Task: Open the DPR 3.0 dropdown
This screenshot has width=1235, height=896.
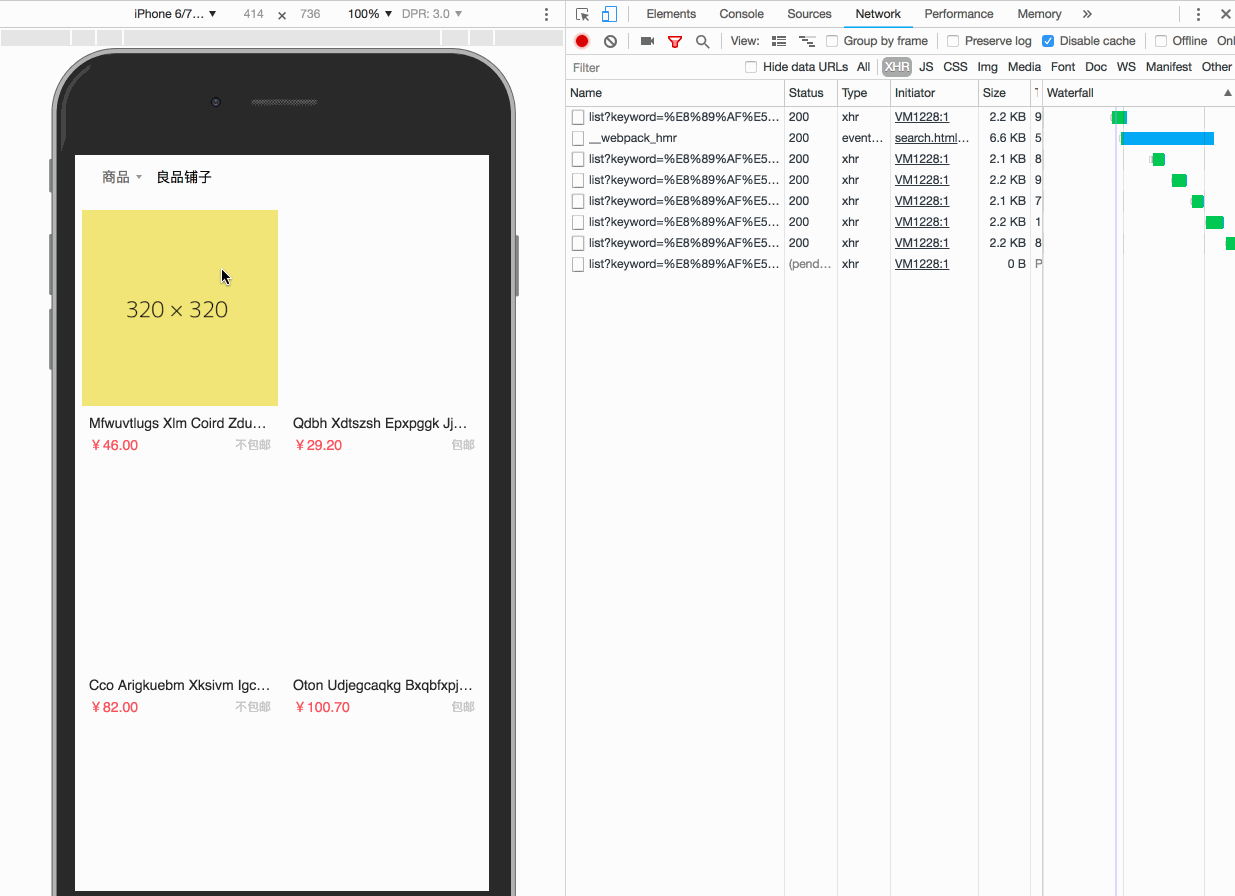Action: tap(432, 14)
